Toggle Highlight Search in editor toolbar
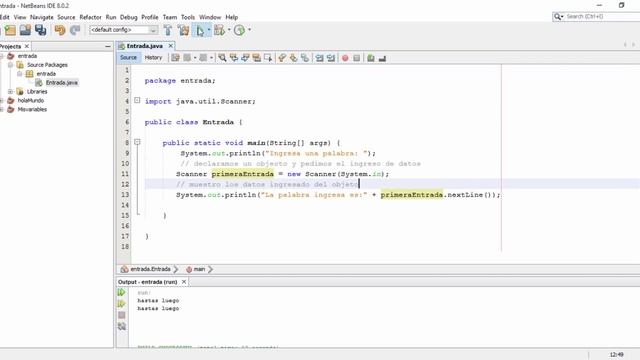Viewport: 640px width, 360px height. [256, 58]
